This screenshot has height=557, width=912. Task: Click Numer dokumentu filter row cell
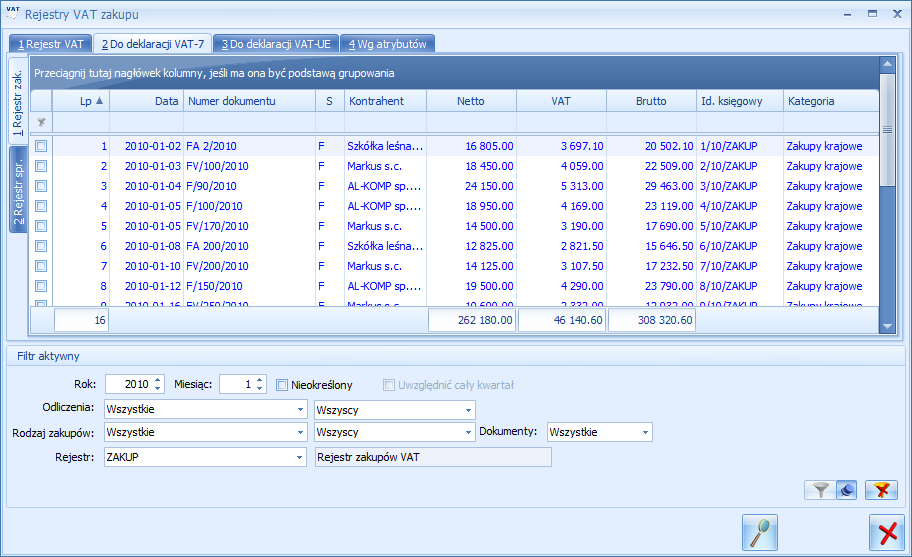pyautogui.click(x=250, y=123)
